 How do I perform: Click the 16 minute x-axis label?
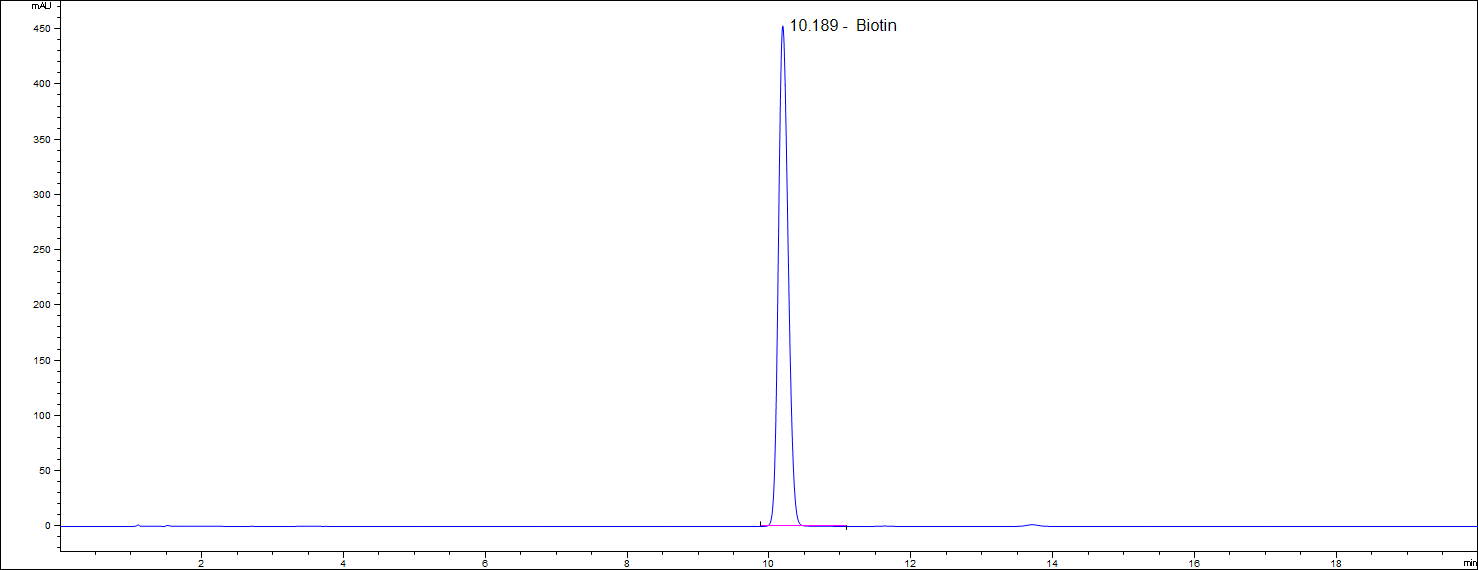[x=1194, y=563]
